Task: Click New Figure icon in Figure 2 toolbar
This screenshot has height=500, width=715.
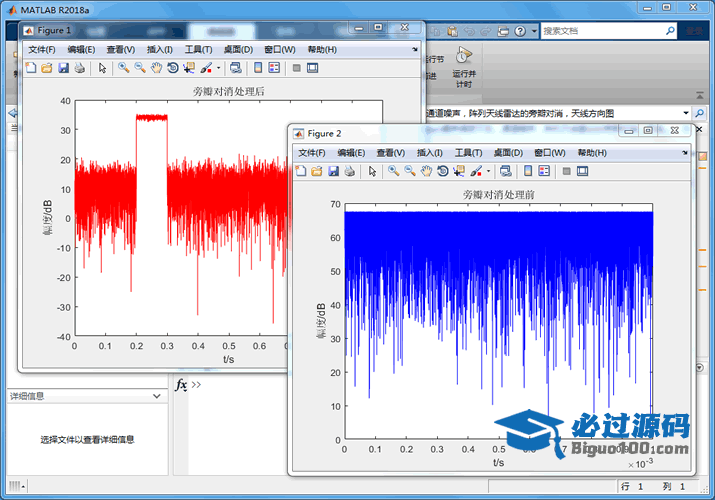Action: click(x=301, y=171)
